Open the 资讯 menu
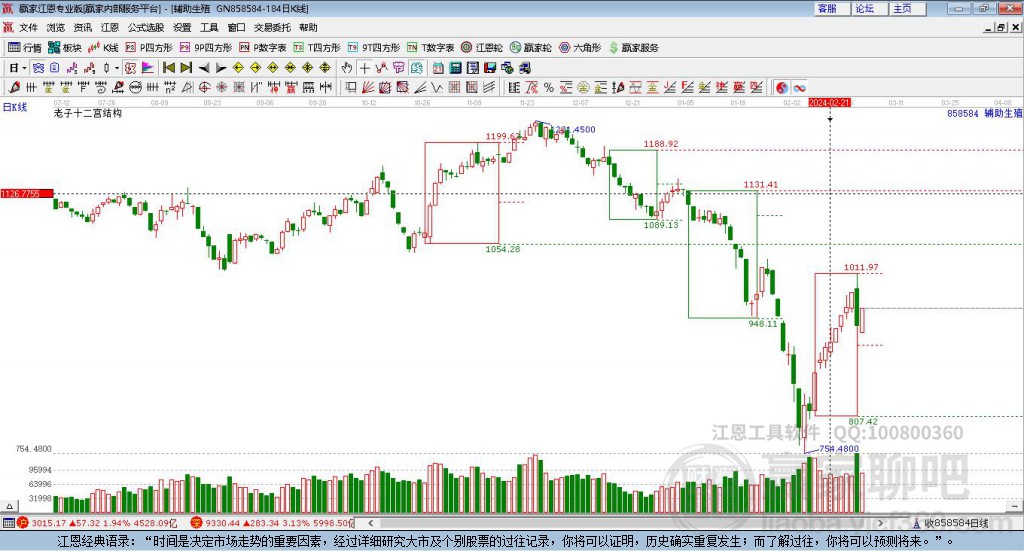 pyautogui.click(x=83, y=27)
